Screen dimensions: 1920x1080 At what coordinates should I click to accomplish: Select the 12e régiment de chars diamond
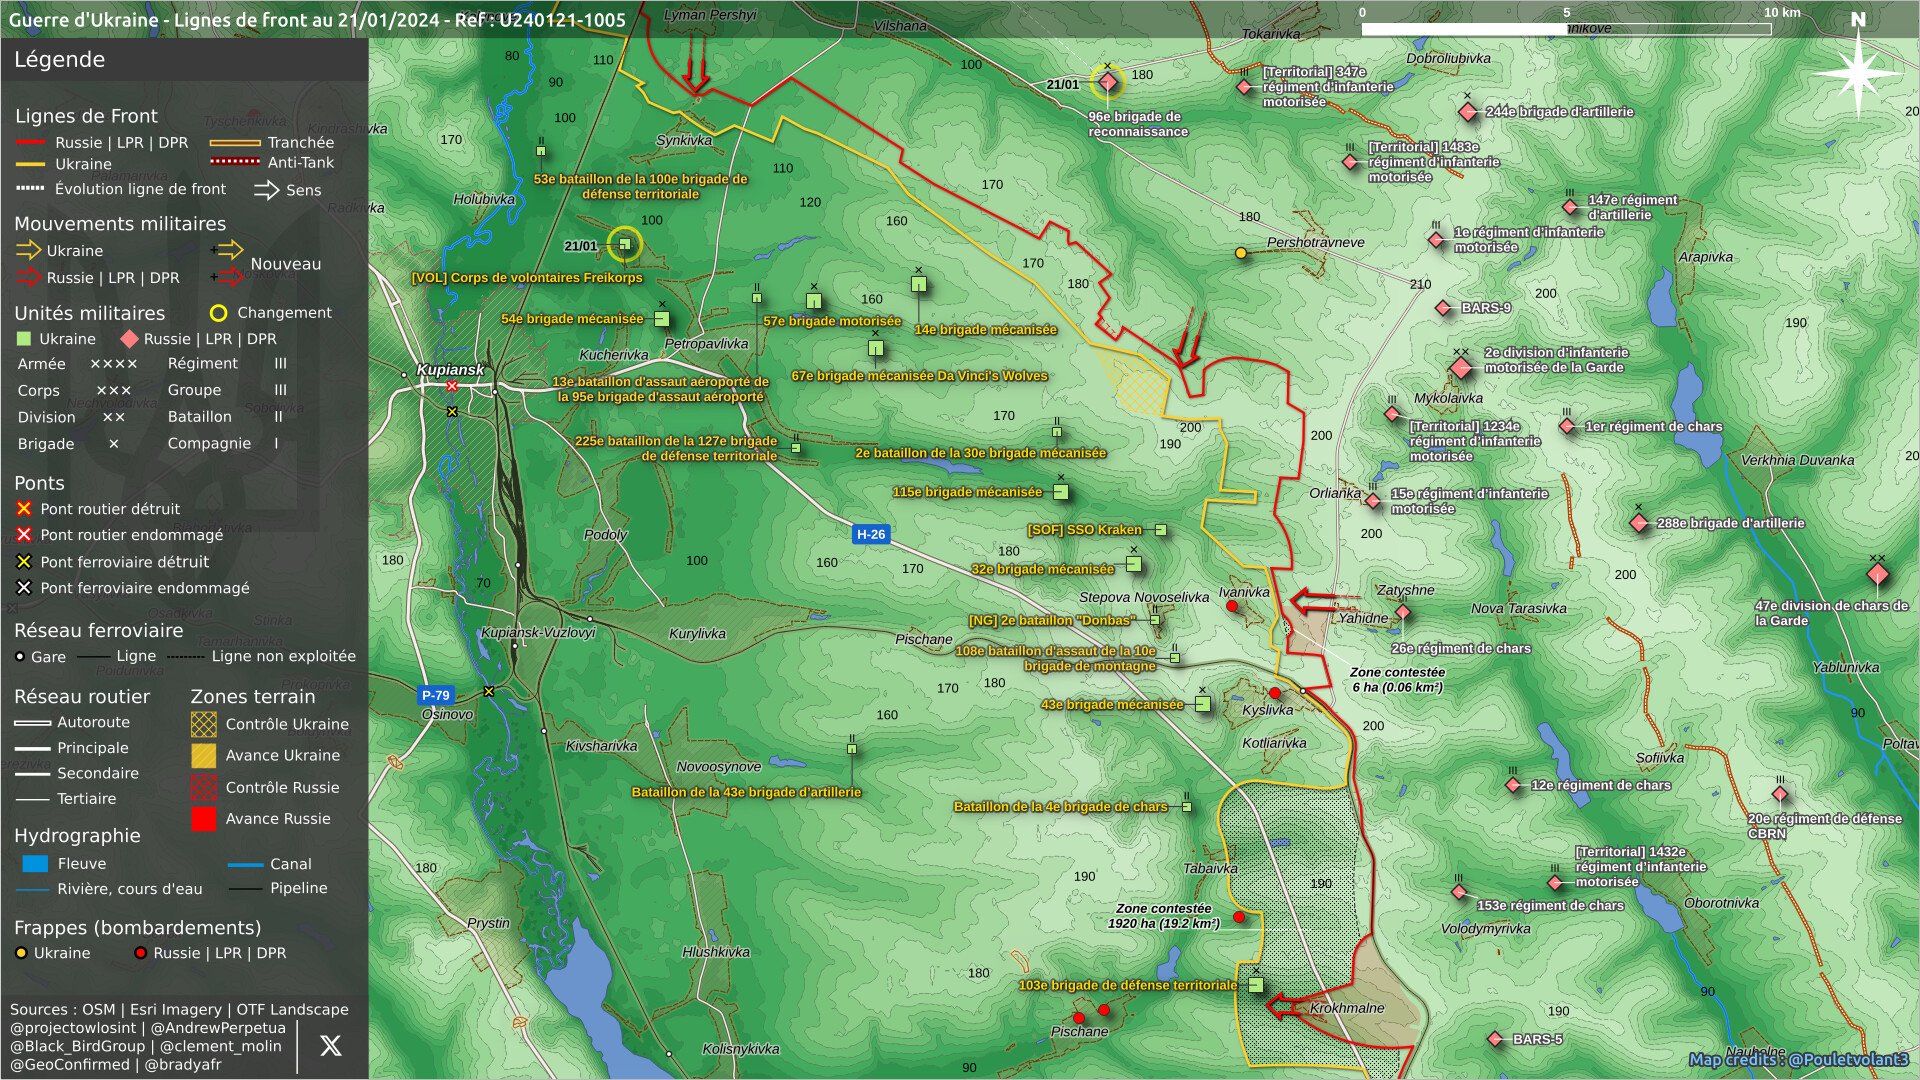click(x=1513, y=785)
